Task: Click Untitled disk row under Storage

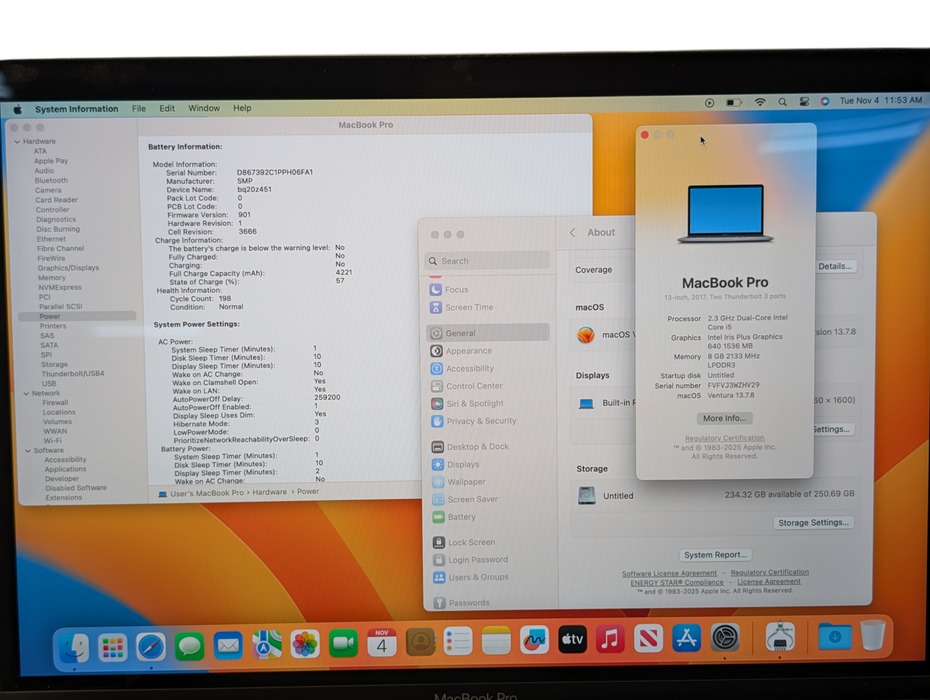Action: pyautogui.click(x=716, y=495)
